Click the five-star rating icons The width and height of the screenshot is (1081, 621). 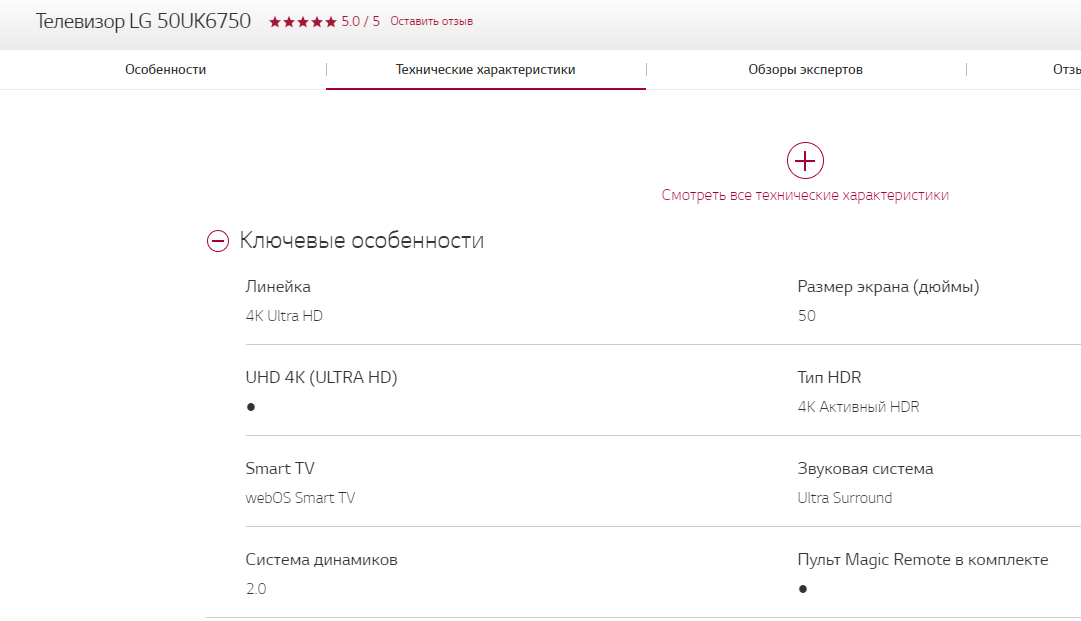(302, 21)
